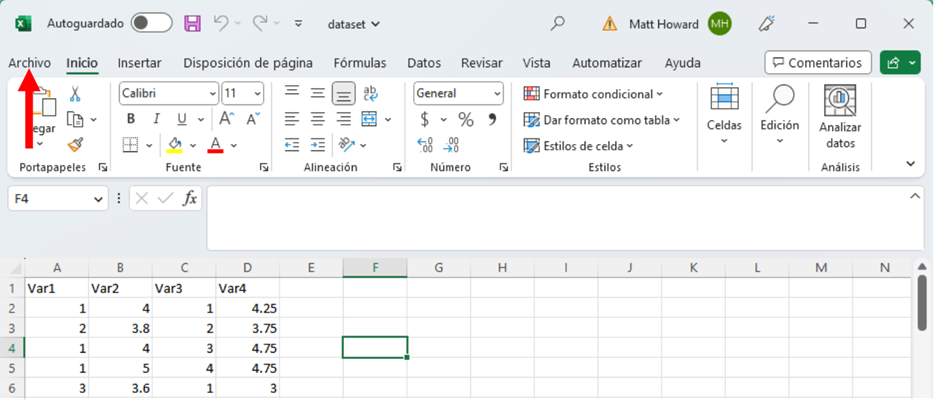Image resolution: width=934 pixels, height=400 pixels.
Task: Click the Wrap Text icon
Action: (x=370, y=93)
